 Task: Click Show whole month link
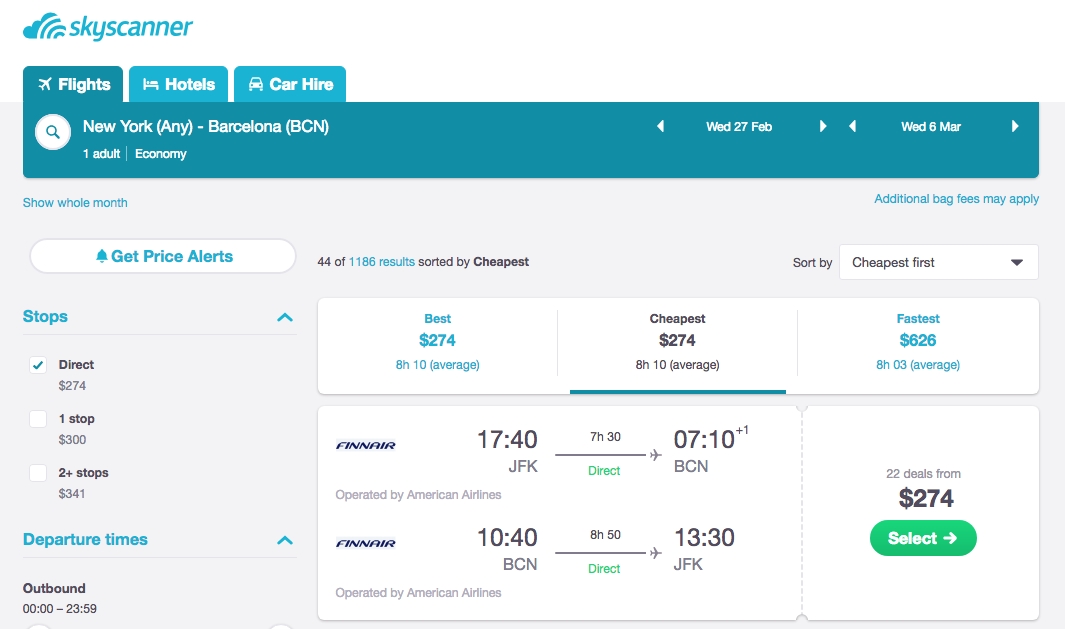75,203
